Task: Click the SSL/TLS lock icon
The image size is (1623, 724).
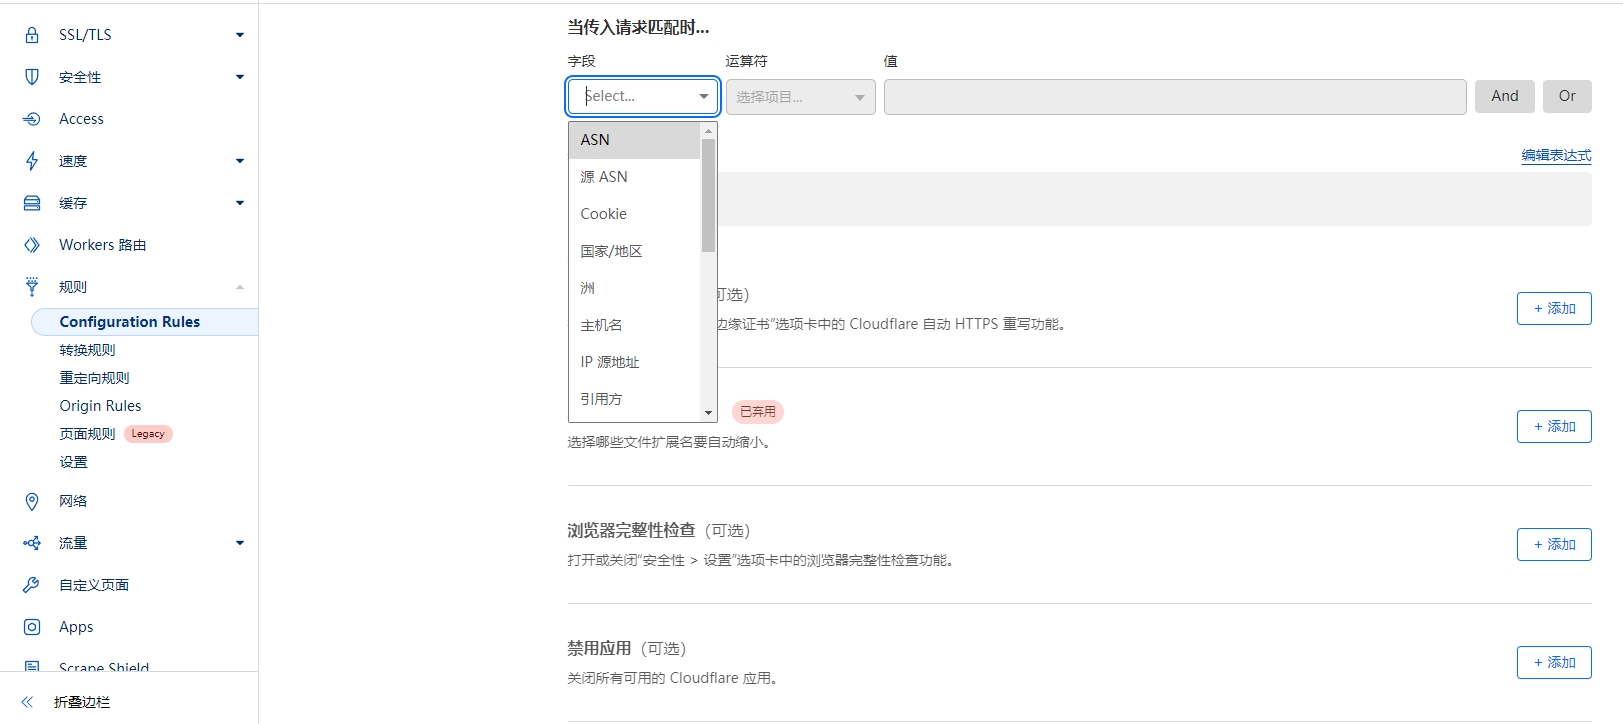Action: pyautogui.click(x=32, y=35)
